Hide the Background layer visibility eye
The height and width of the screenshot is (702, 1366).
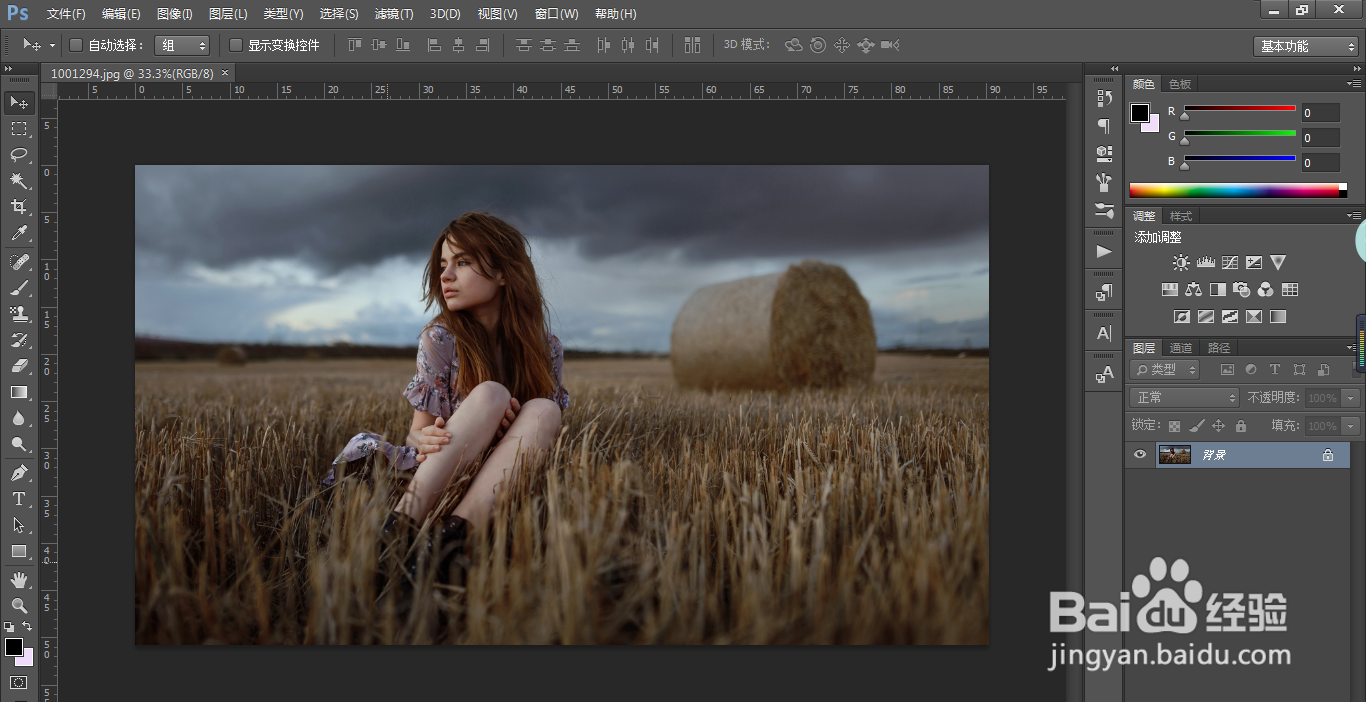(x=1139, y=454)
